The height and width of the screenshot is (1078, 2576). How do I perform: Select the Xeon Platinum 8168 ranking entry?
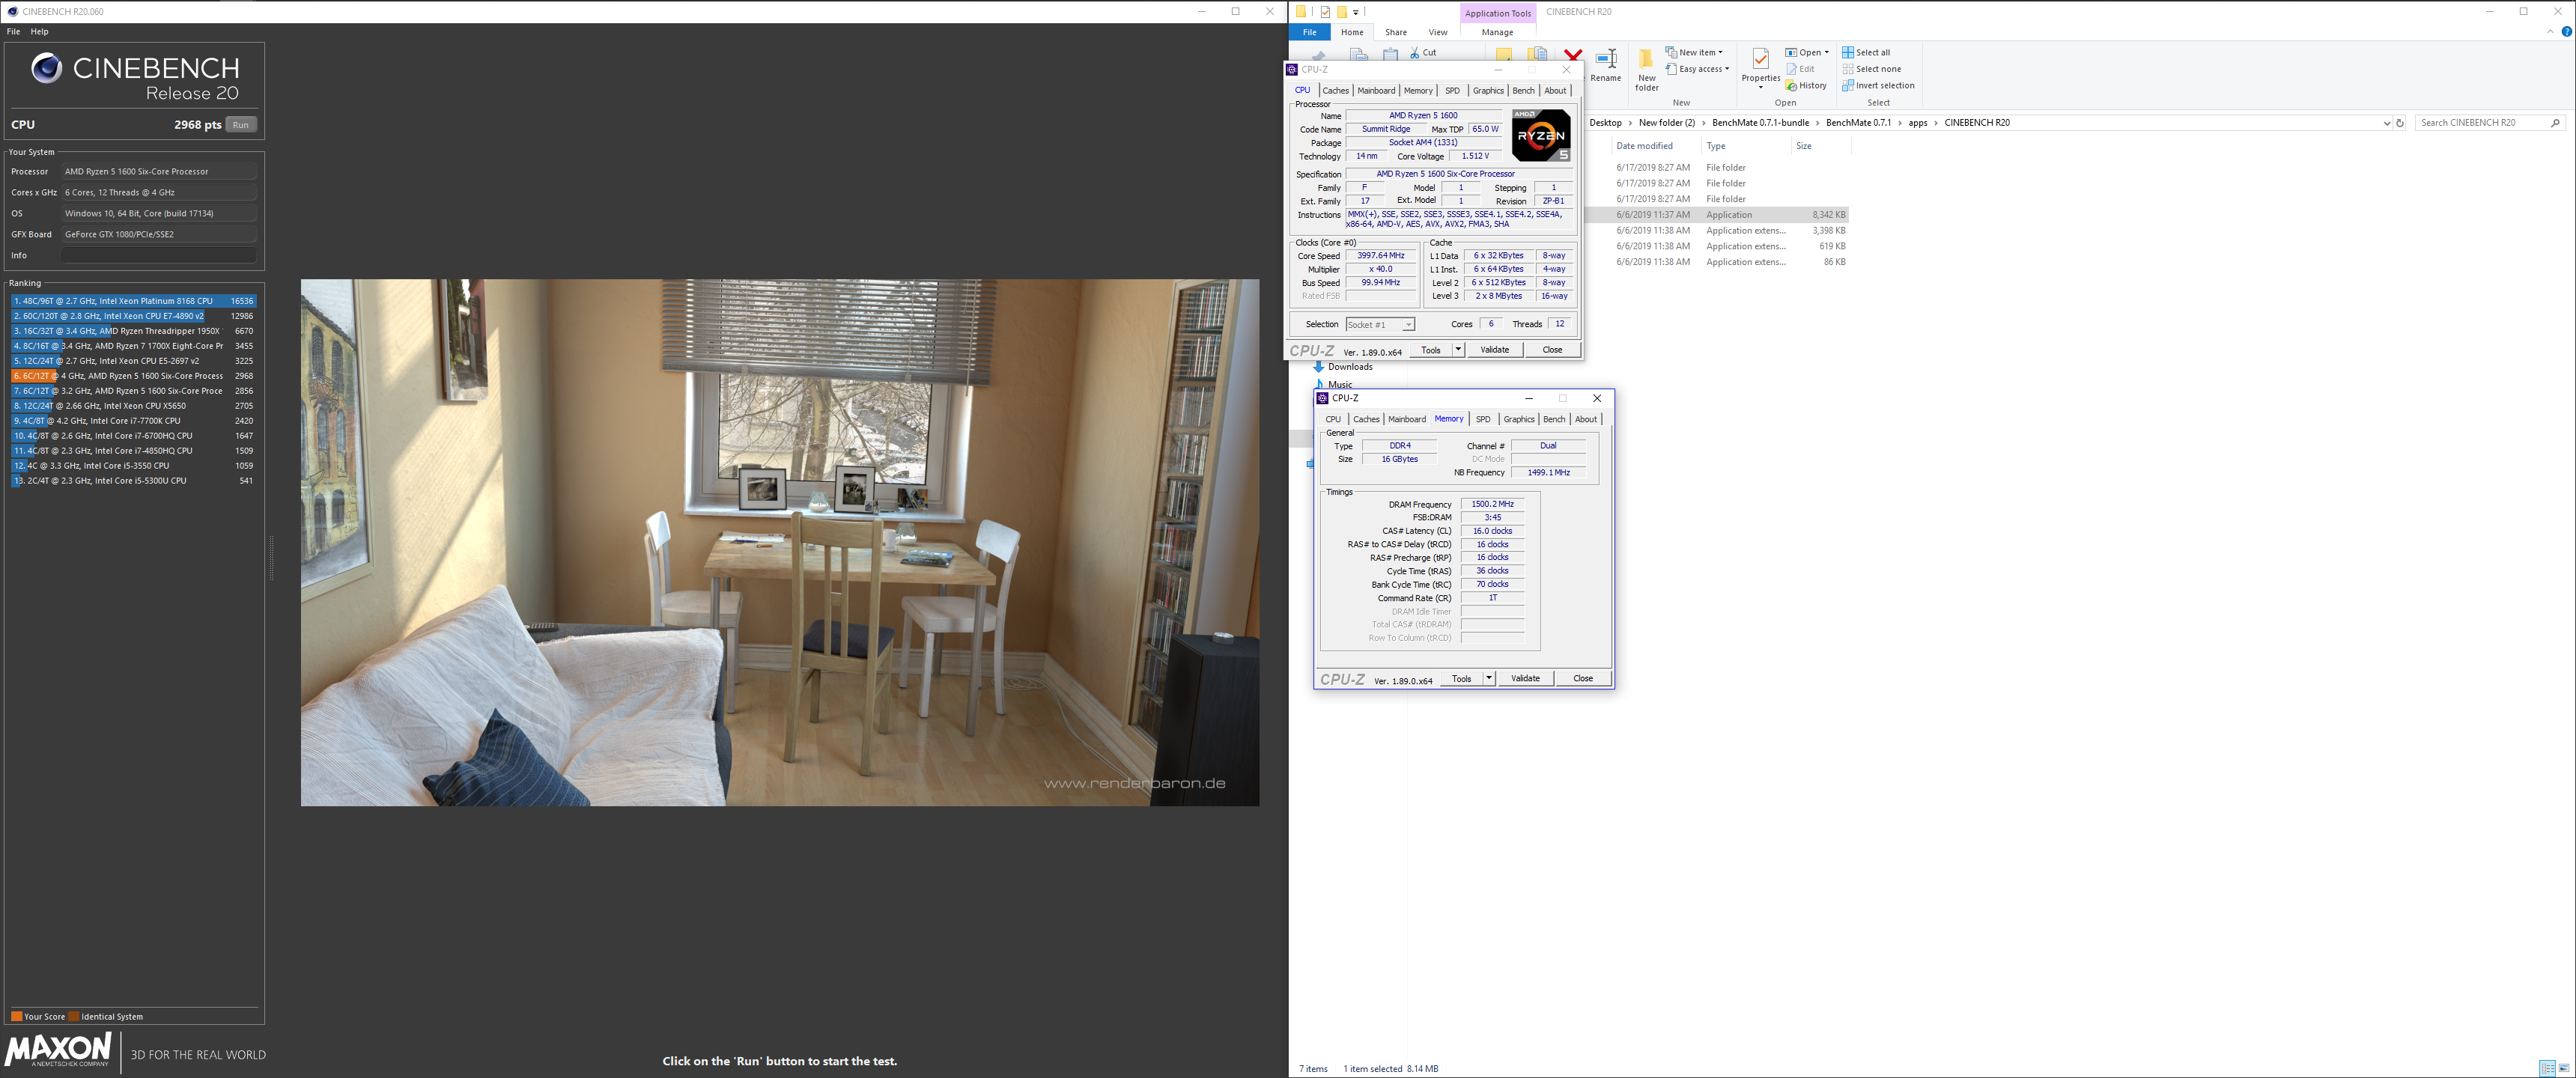[x=134, y=301]
